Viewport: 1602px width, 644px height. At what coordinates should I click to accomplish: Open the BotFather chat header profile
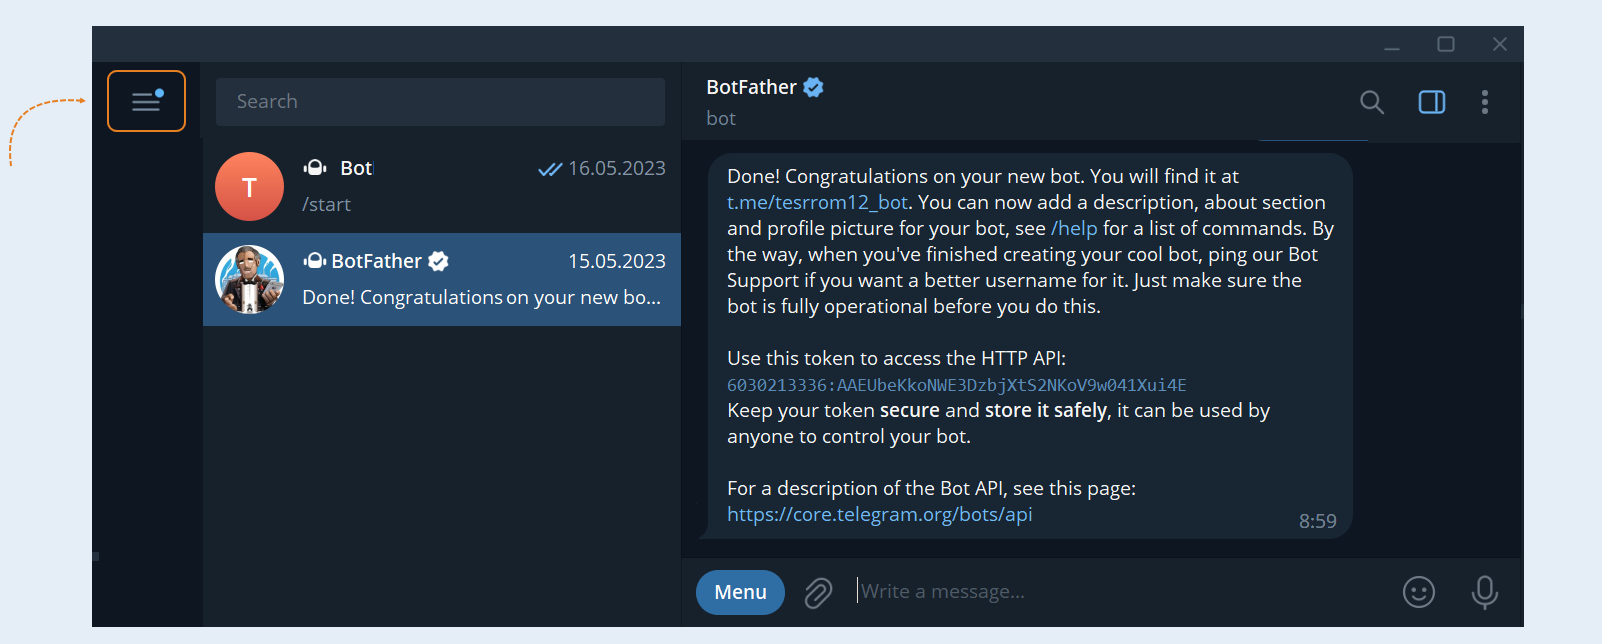point(764,101)
